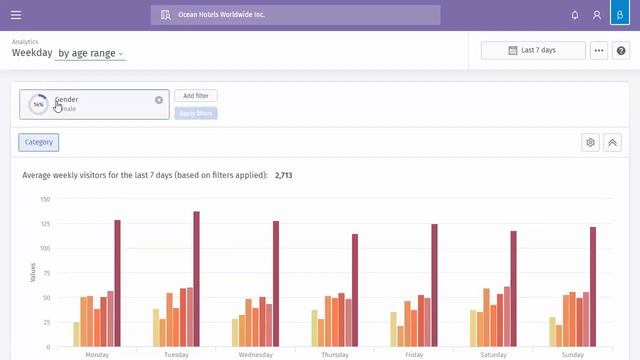Select the Category tab
Screen dimensions: 640x360
38,142
